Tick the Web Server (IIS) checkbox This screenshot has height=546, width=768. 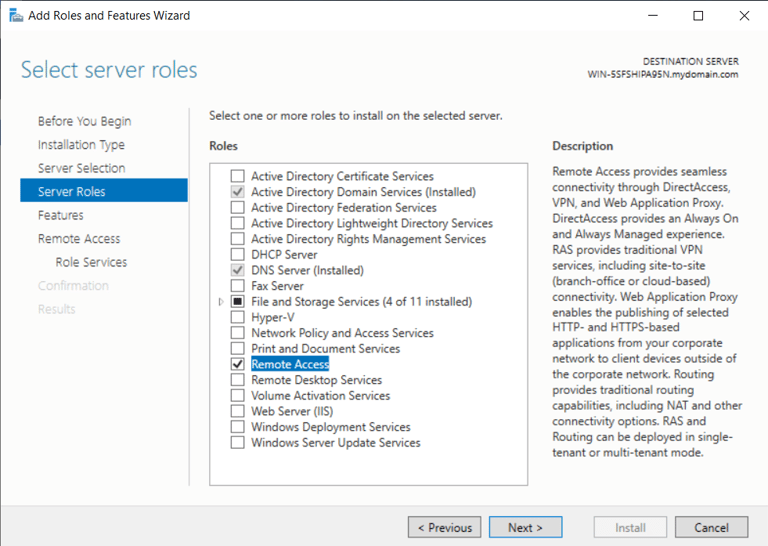point(237,412)
